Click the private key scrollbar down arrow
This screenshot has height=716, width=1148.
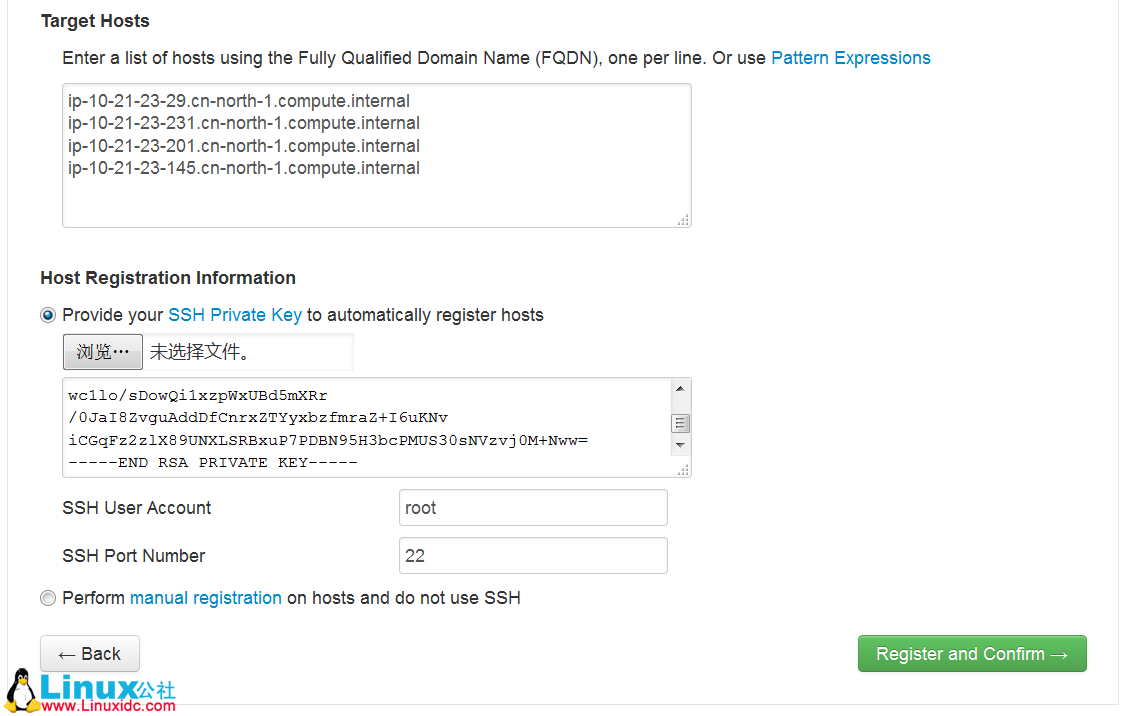680,445
